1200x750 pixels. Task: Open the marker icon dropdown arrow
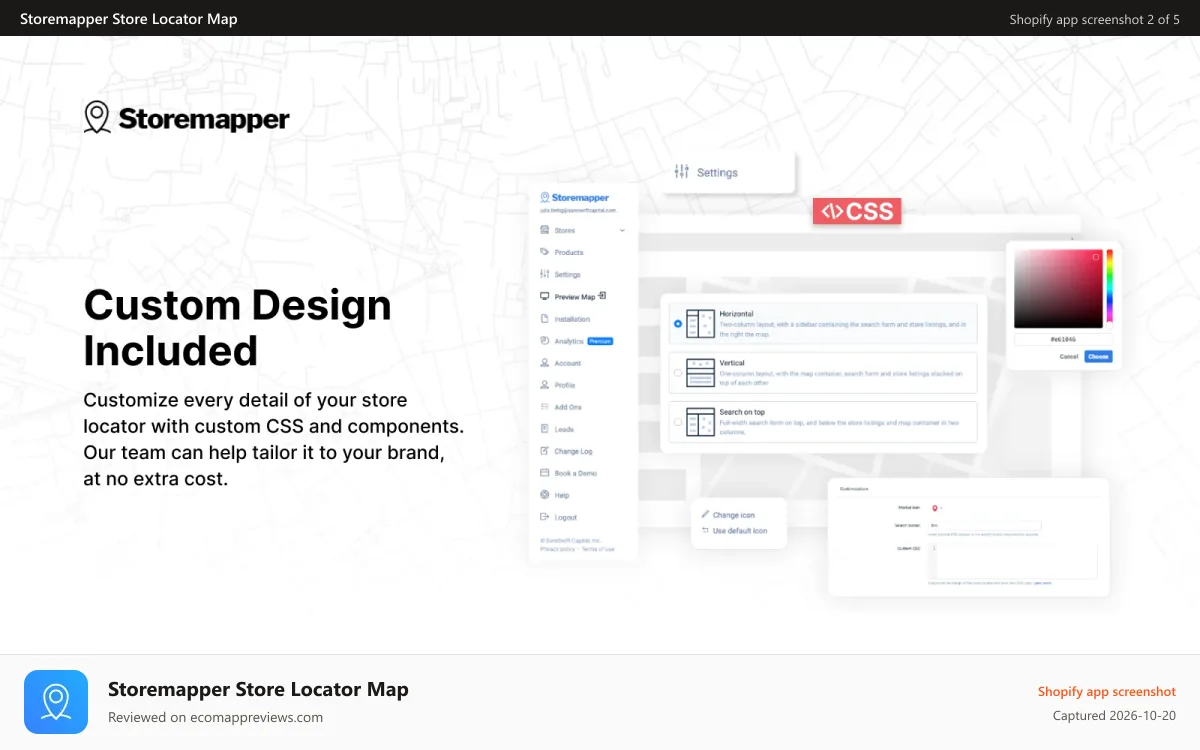coord(942,509)
